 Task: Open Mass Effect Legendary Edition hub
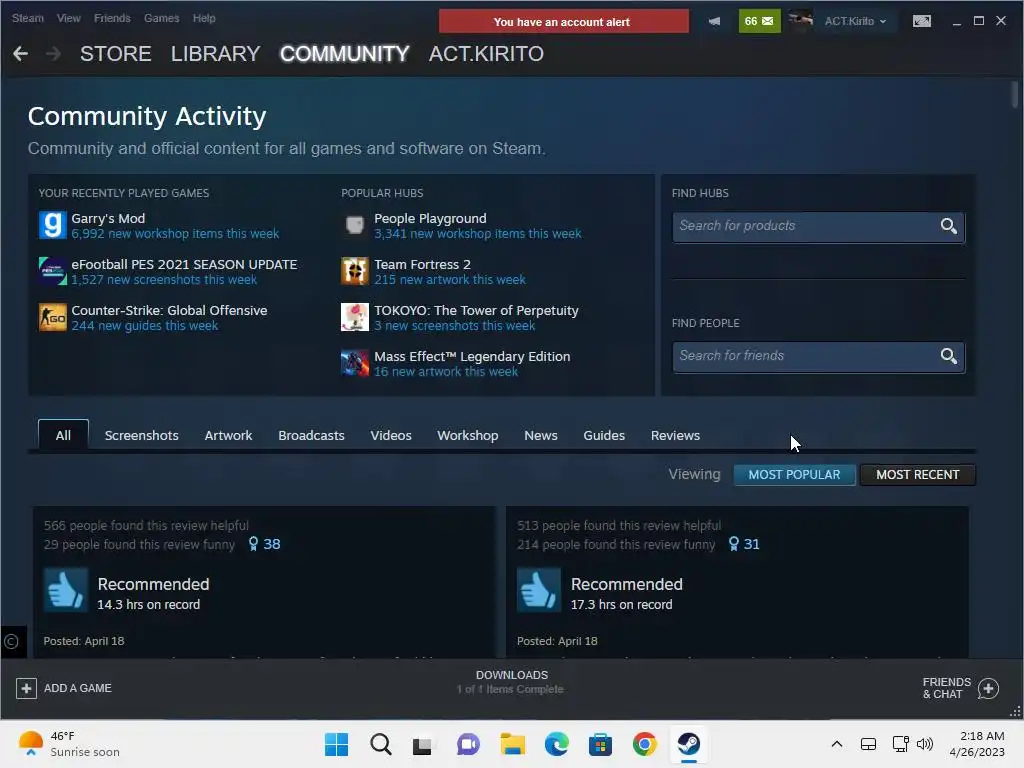[x=472, y=356]
